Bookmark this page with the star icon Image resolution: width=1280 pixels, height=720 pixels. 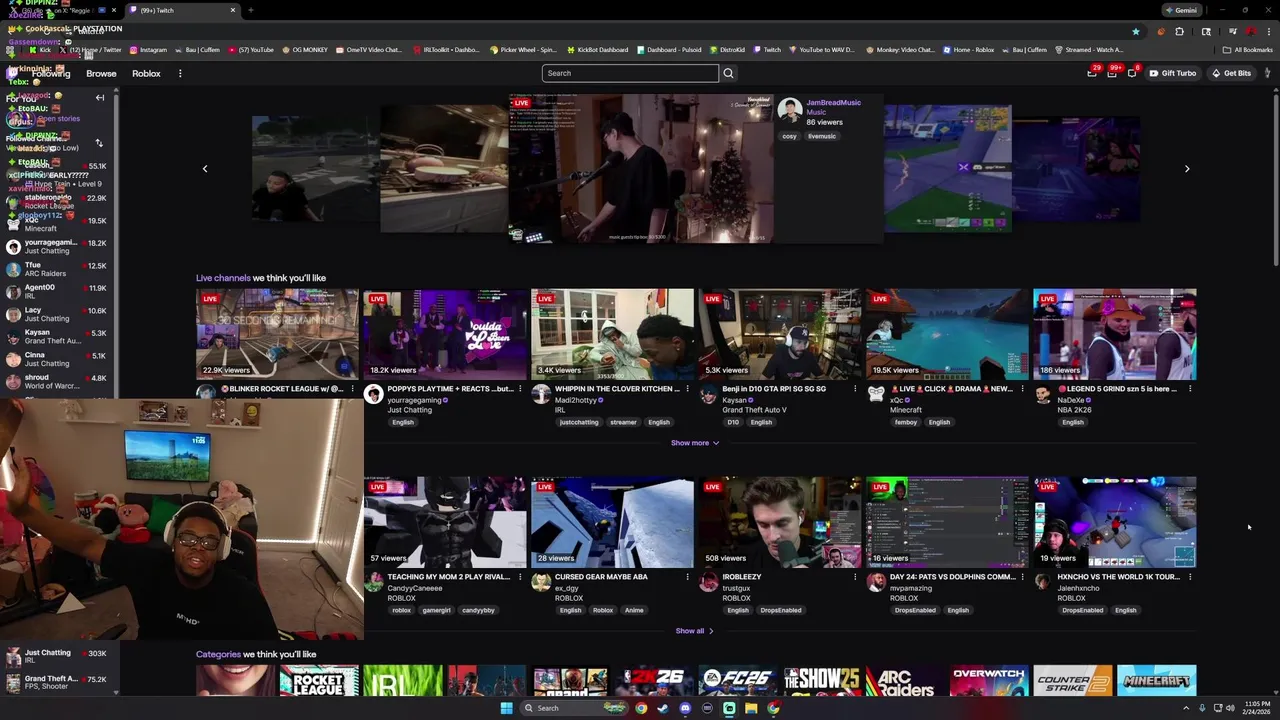pyautogui.click(x=1136, y=31)
